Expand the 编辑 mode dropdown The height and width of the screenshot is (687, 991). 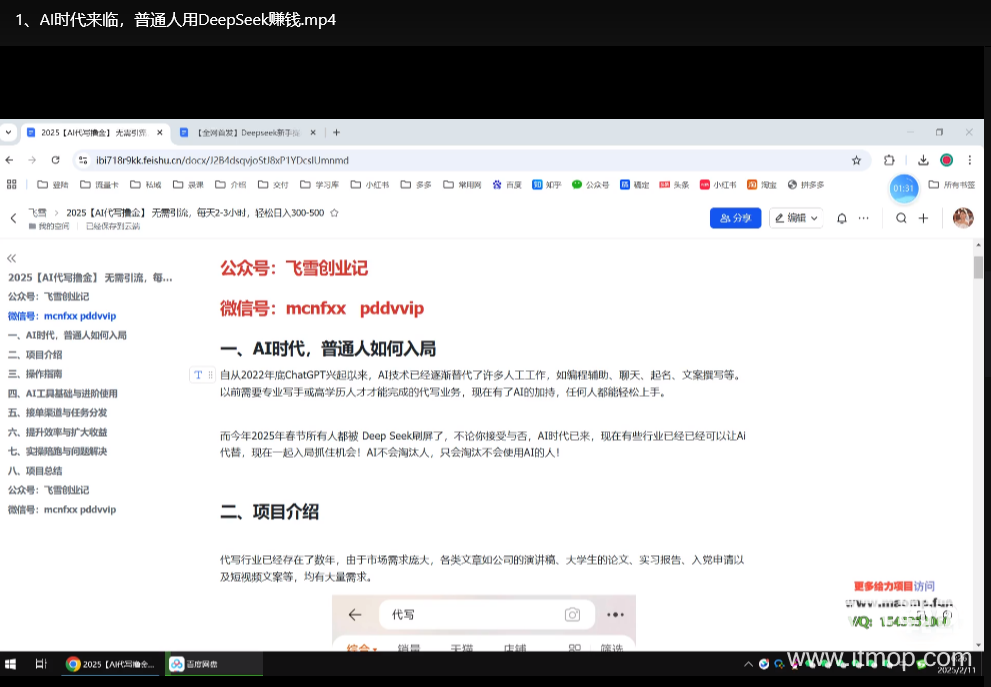[x=796, y=218]
